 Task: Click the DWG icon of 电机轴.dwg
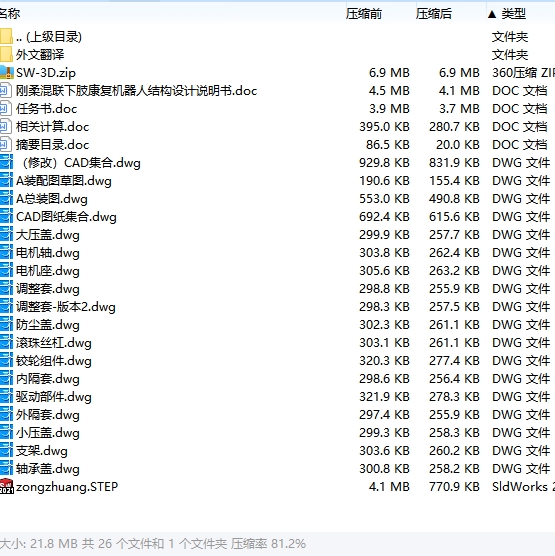6,253
